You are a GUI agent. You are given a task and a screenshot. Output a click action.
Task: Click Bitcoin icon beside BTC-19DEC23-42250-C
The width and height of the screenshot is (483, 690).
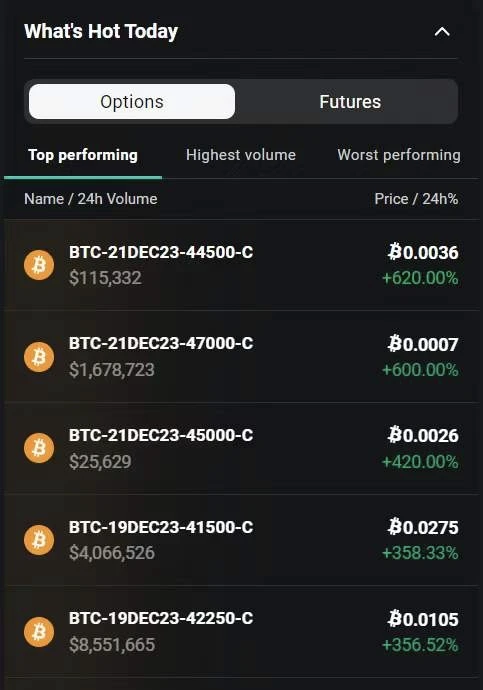click(39, 631)
